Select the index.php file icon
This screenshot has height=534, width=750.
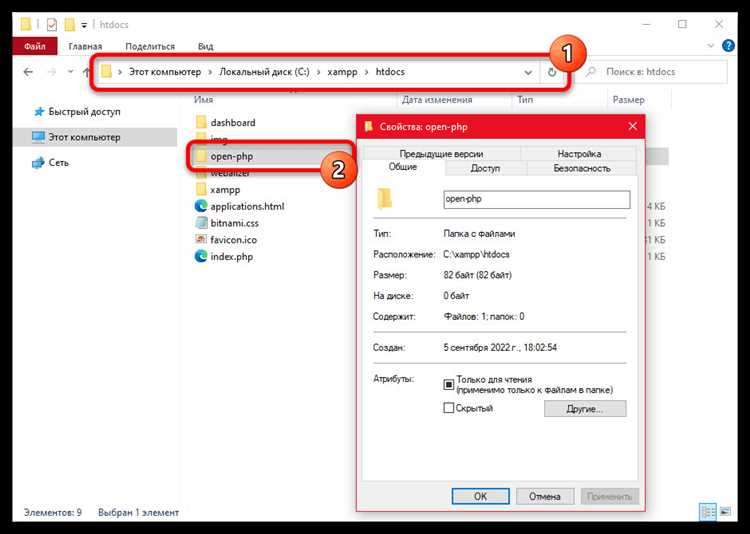pos(201,256)
